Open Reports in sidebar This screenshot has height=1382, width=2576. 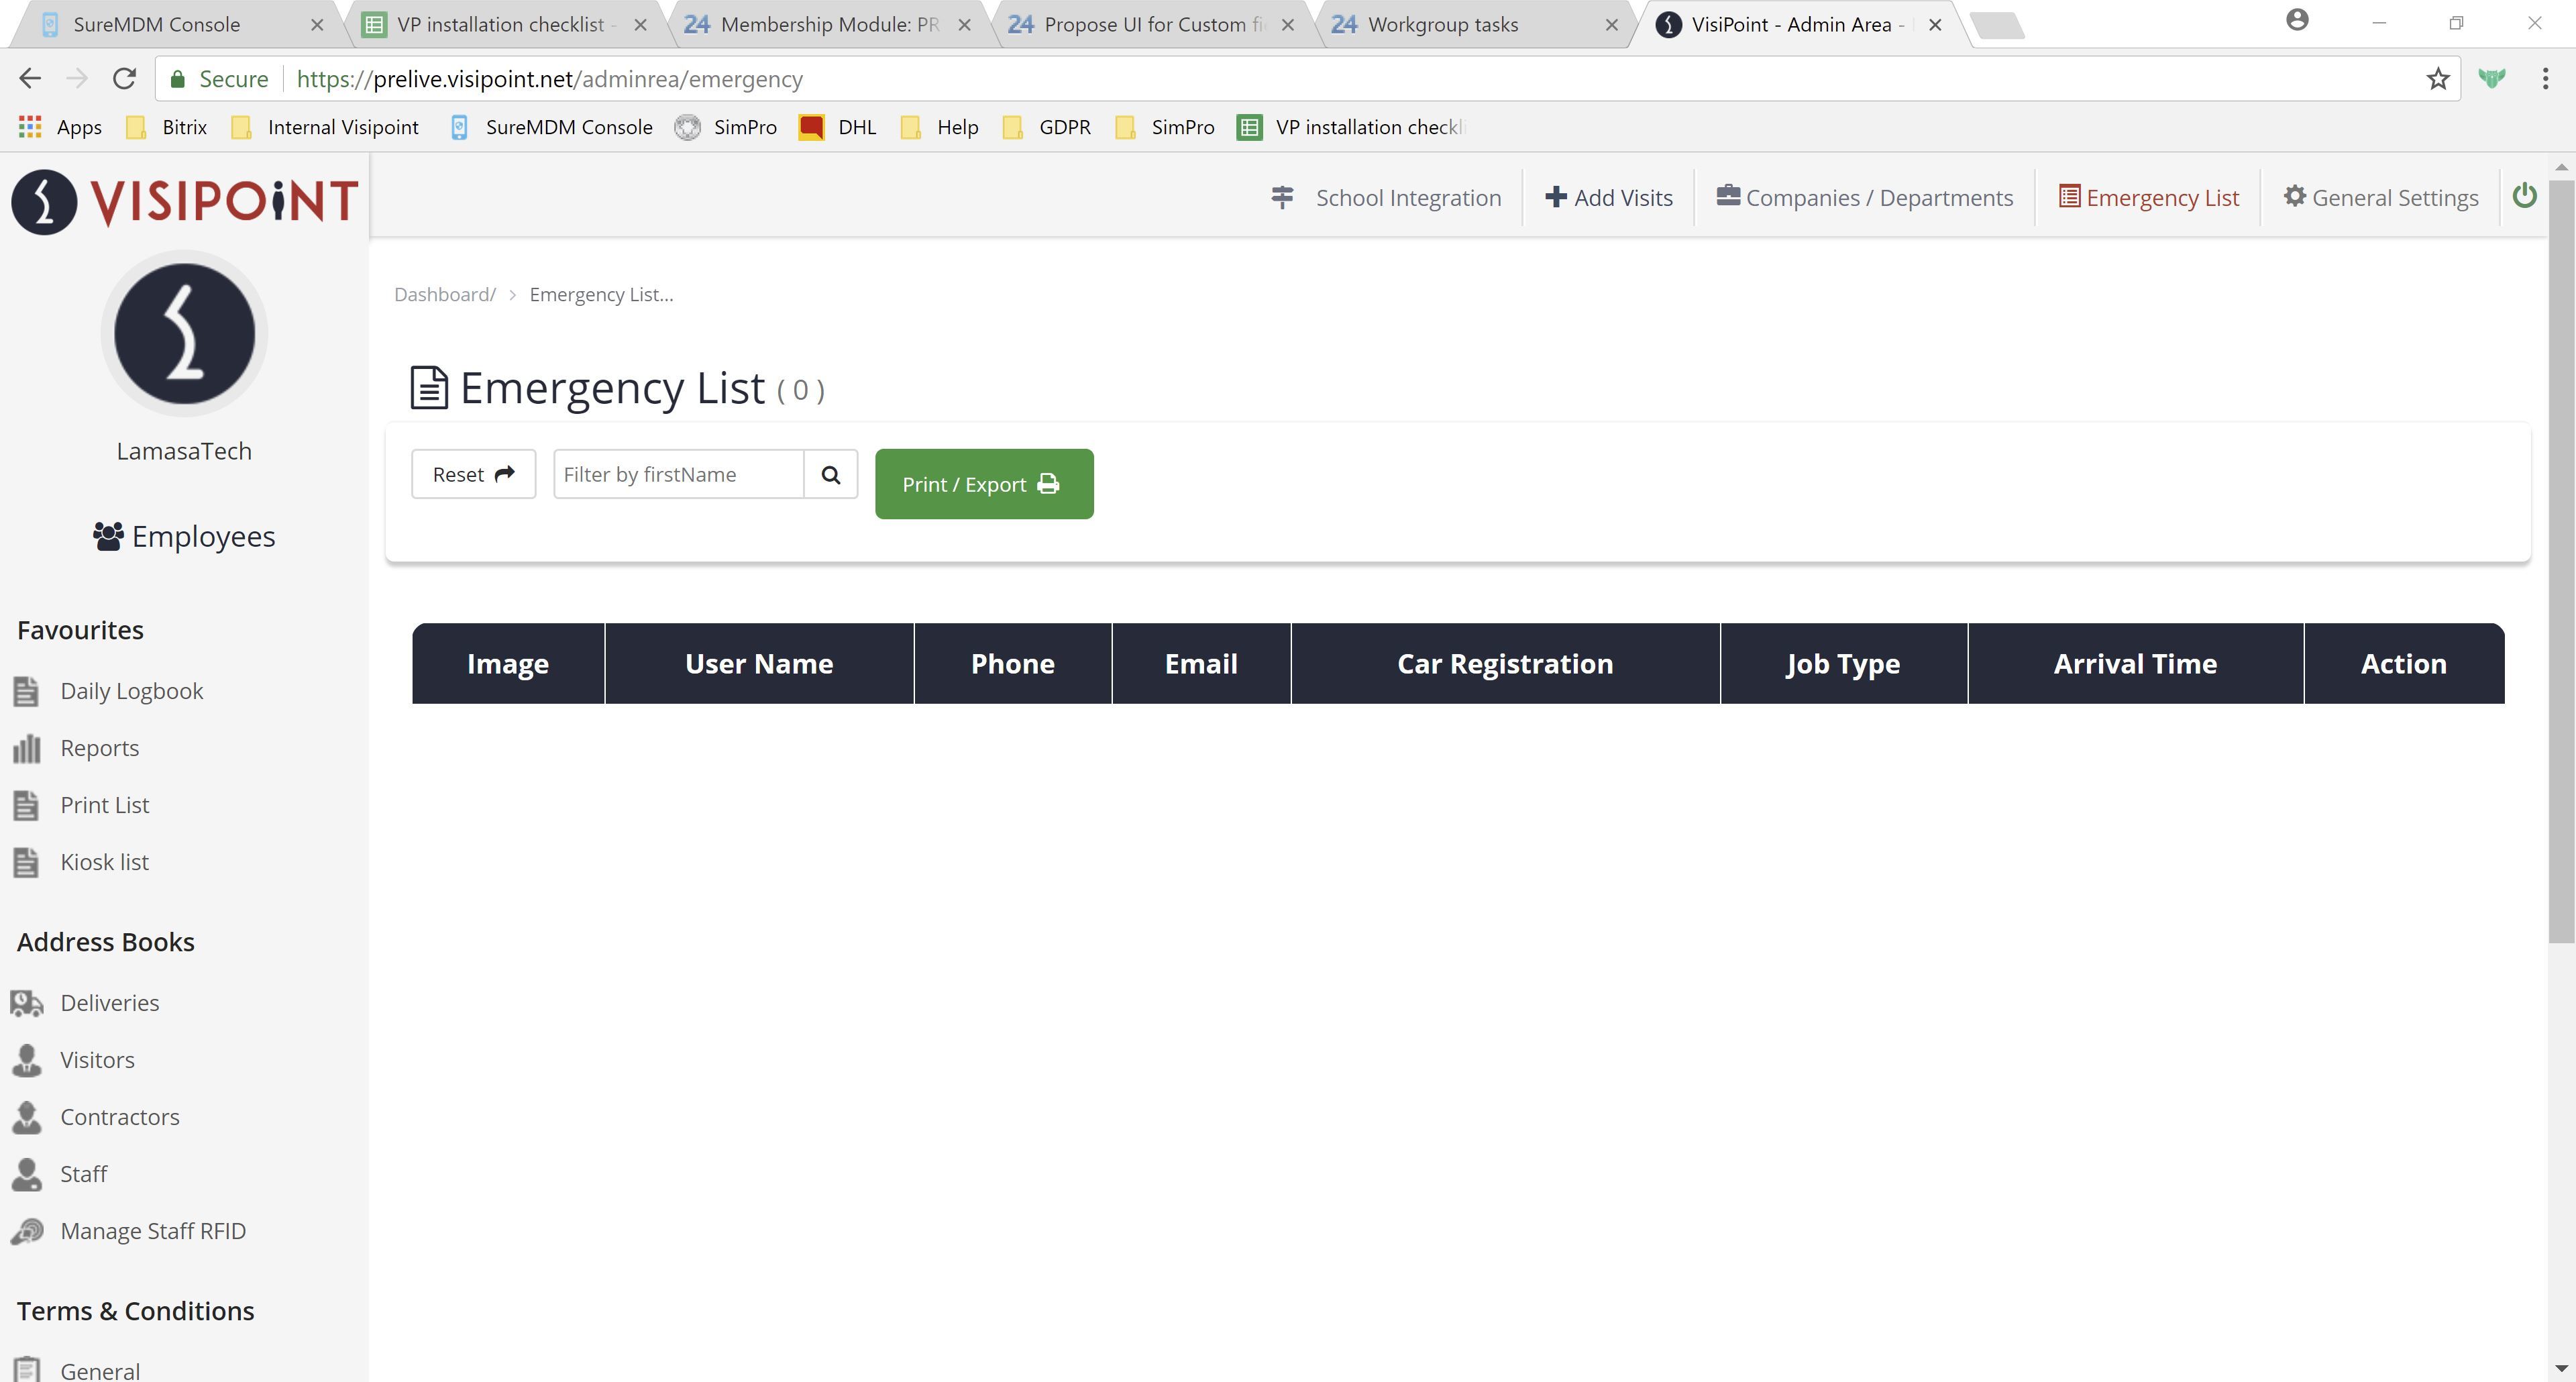click(99, 748)
